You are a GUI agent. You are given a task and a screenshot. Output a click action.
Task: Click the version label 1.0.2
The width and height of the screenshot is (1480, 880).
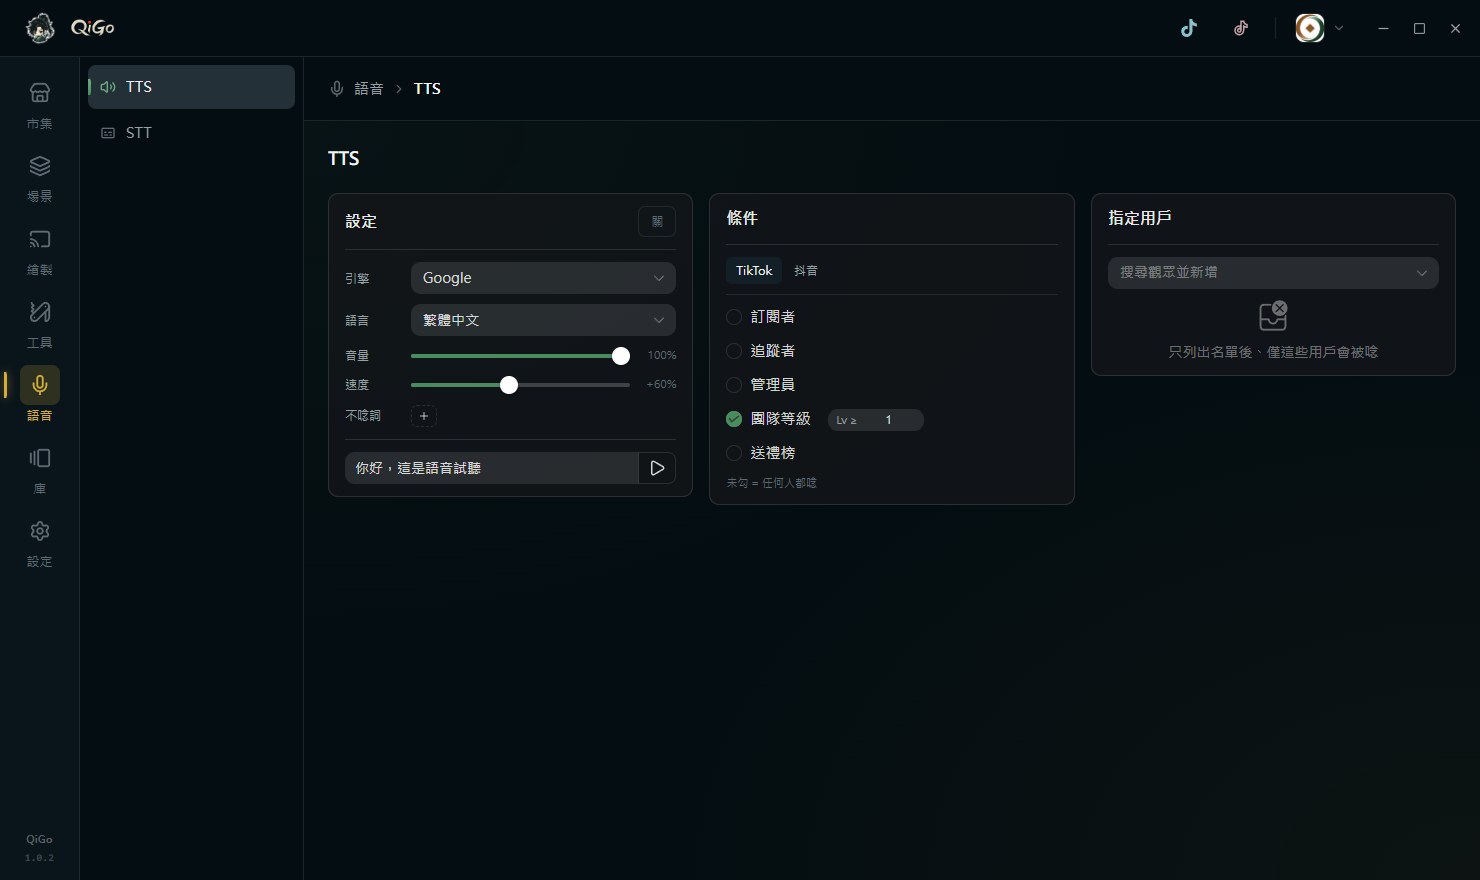tap(40, 858)
